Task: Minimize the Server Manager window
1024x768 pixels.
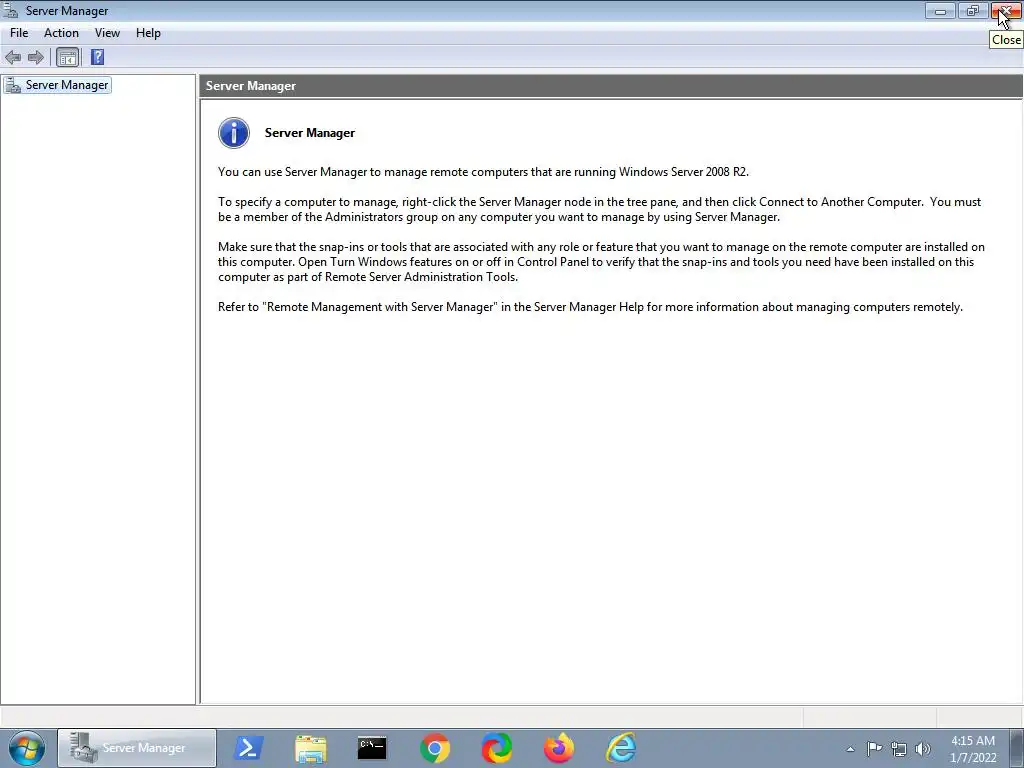Action: pyautogui.click(x=940, y=10)
